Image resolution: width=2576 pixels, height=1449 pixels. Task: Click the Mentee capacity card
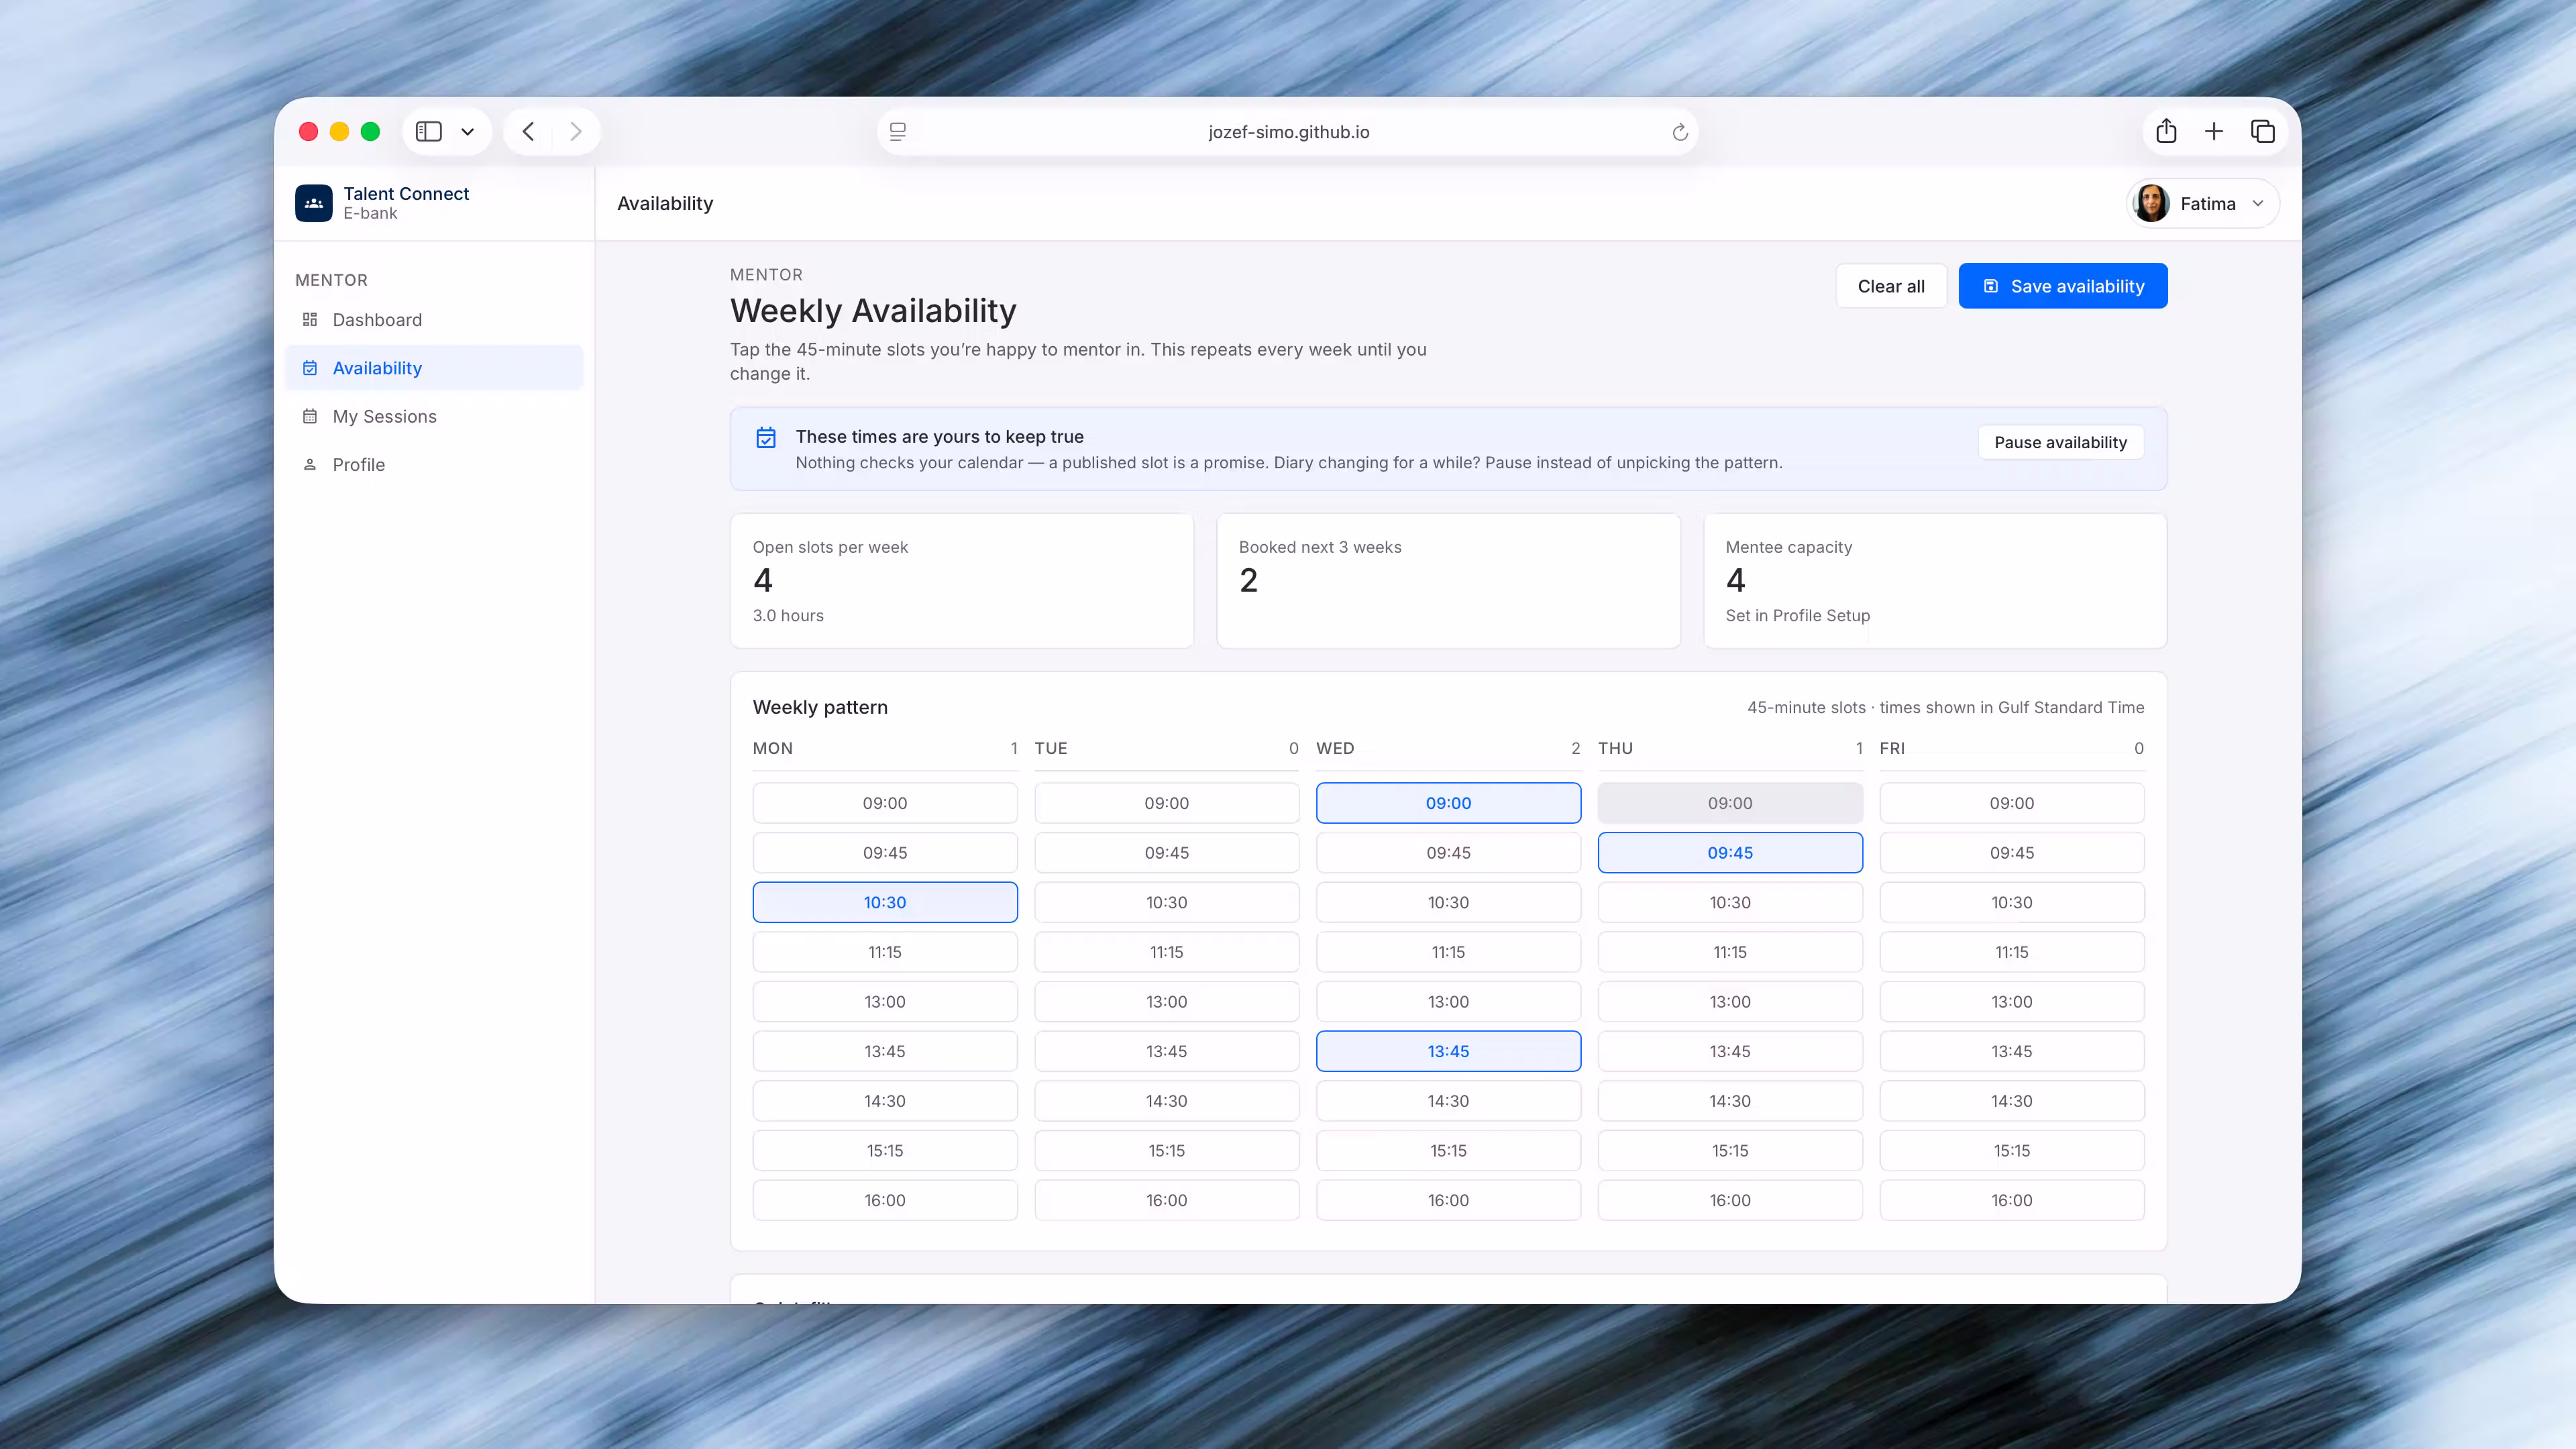(1935, 581)
